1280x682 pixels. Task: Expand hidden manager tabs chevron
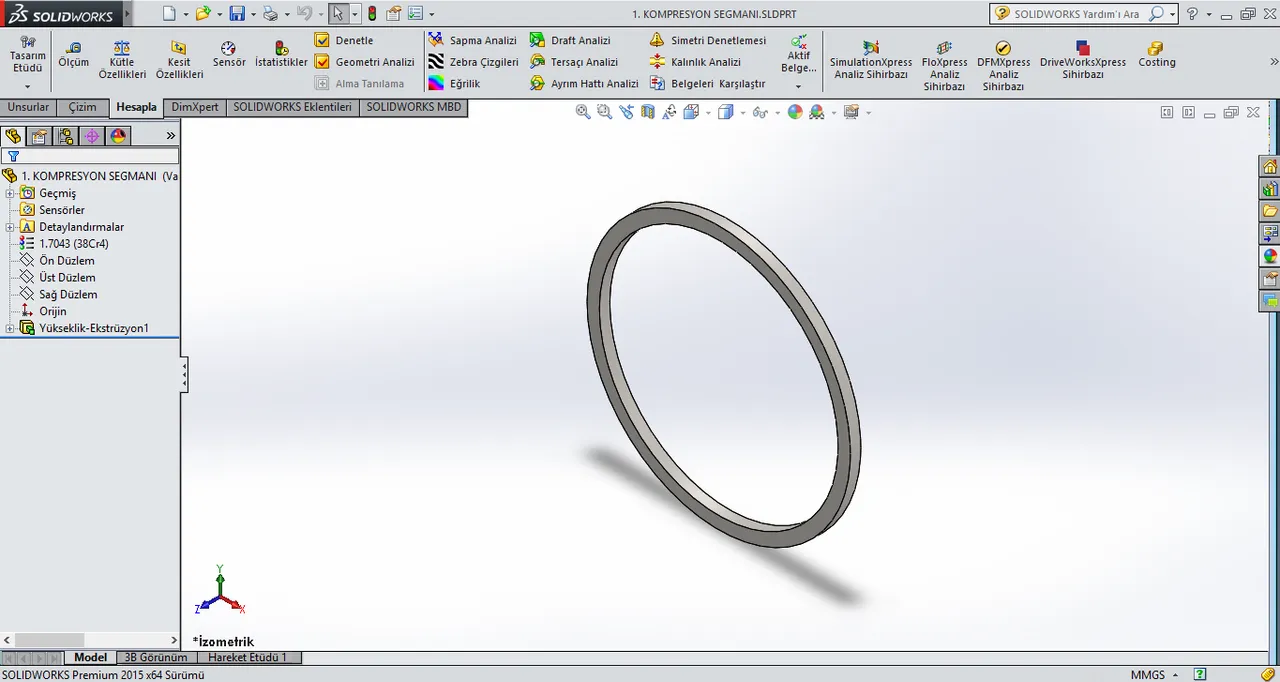tap(170, 136)
